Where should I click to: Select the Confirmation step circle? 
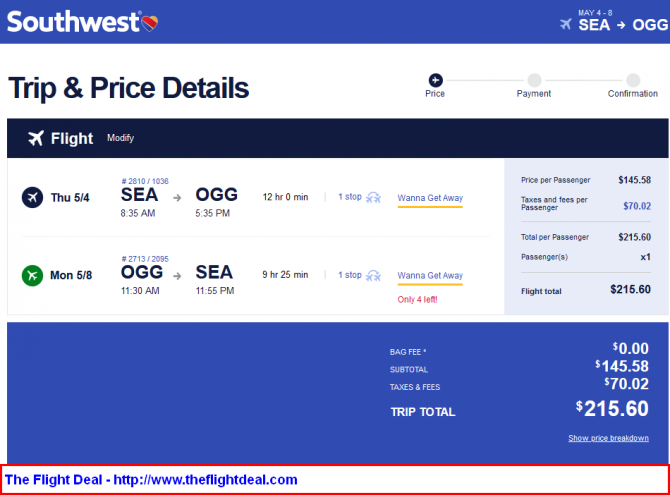(x=633, y=80)
